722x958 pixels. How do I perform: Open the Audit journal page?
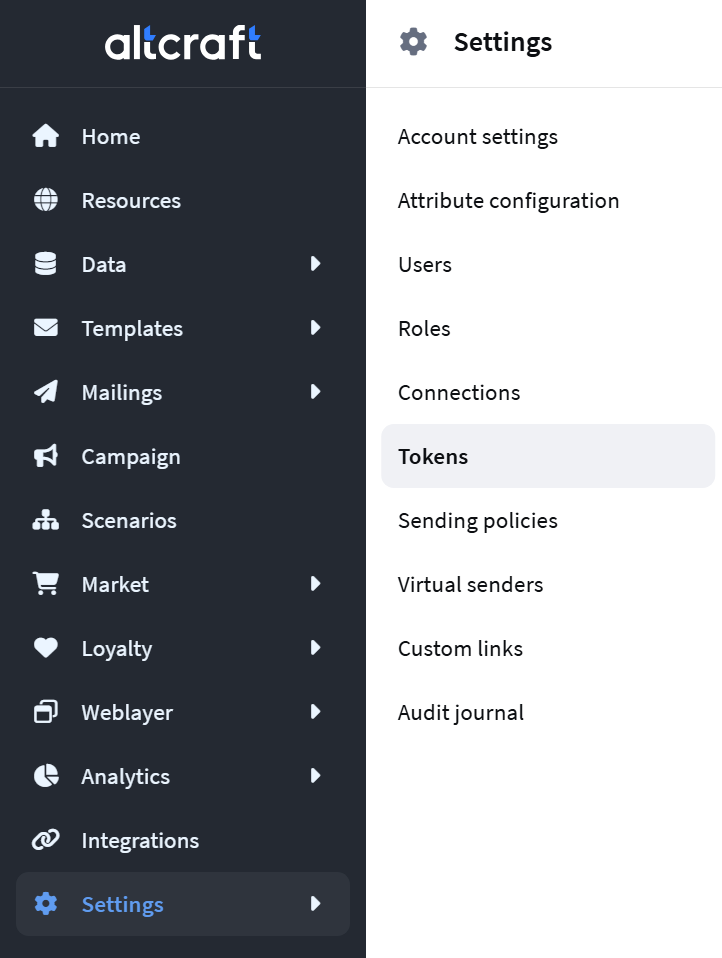coord(461,712)
